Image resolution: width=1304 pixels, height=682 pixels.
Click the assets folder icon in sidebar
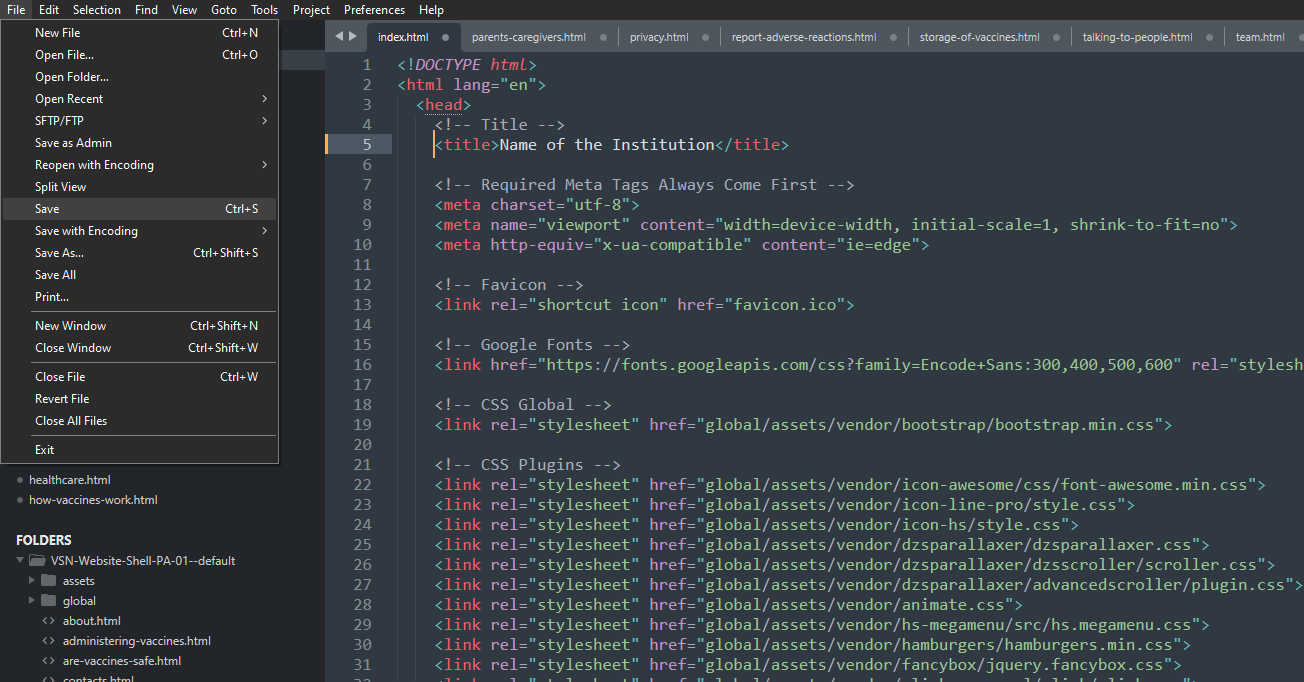point(48,581)
